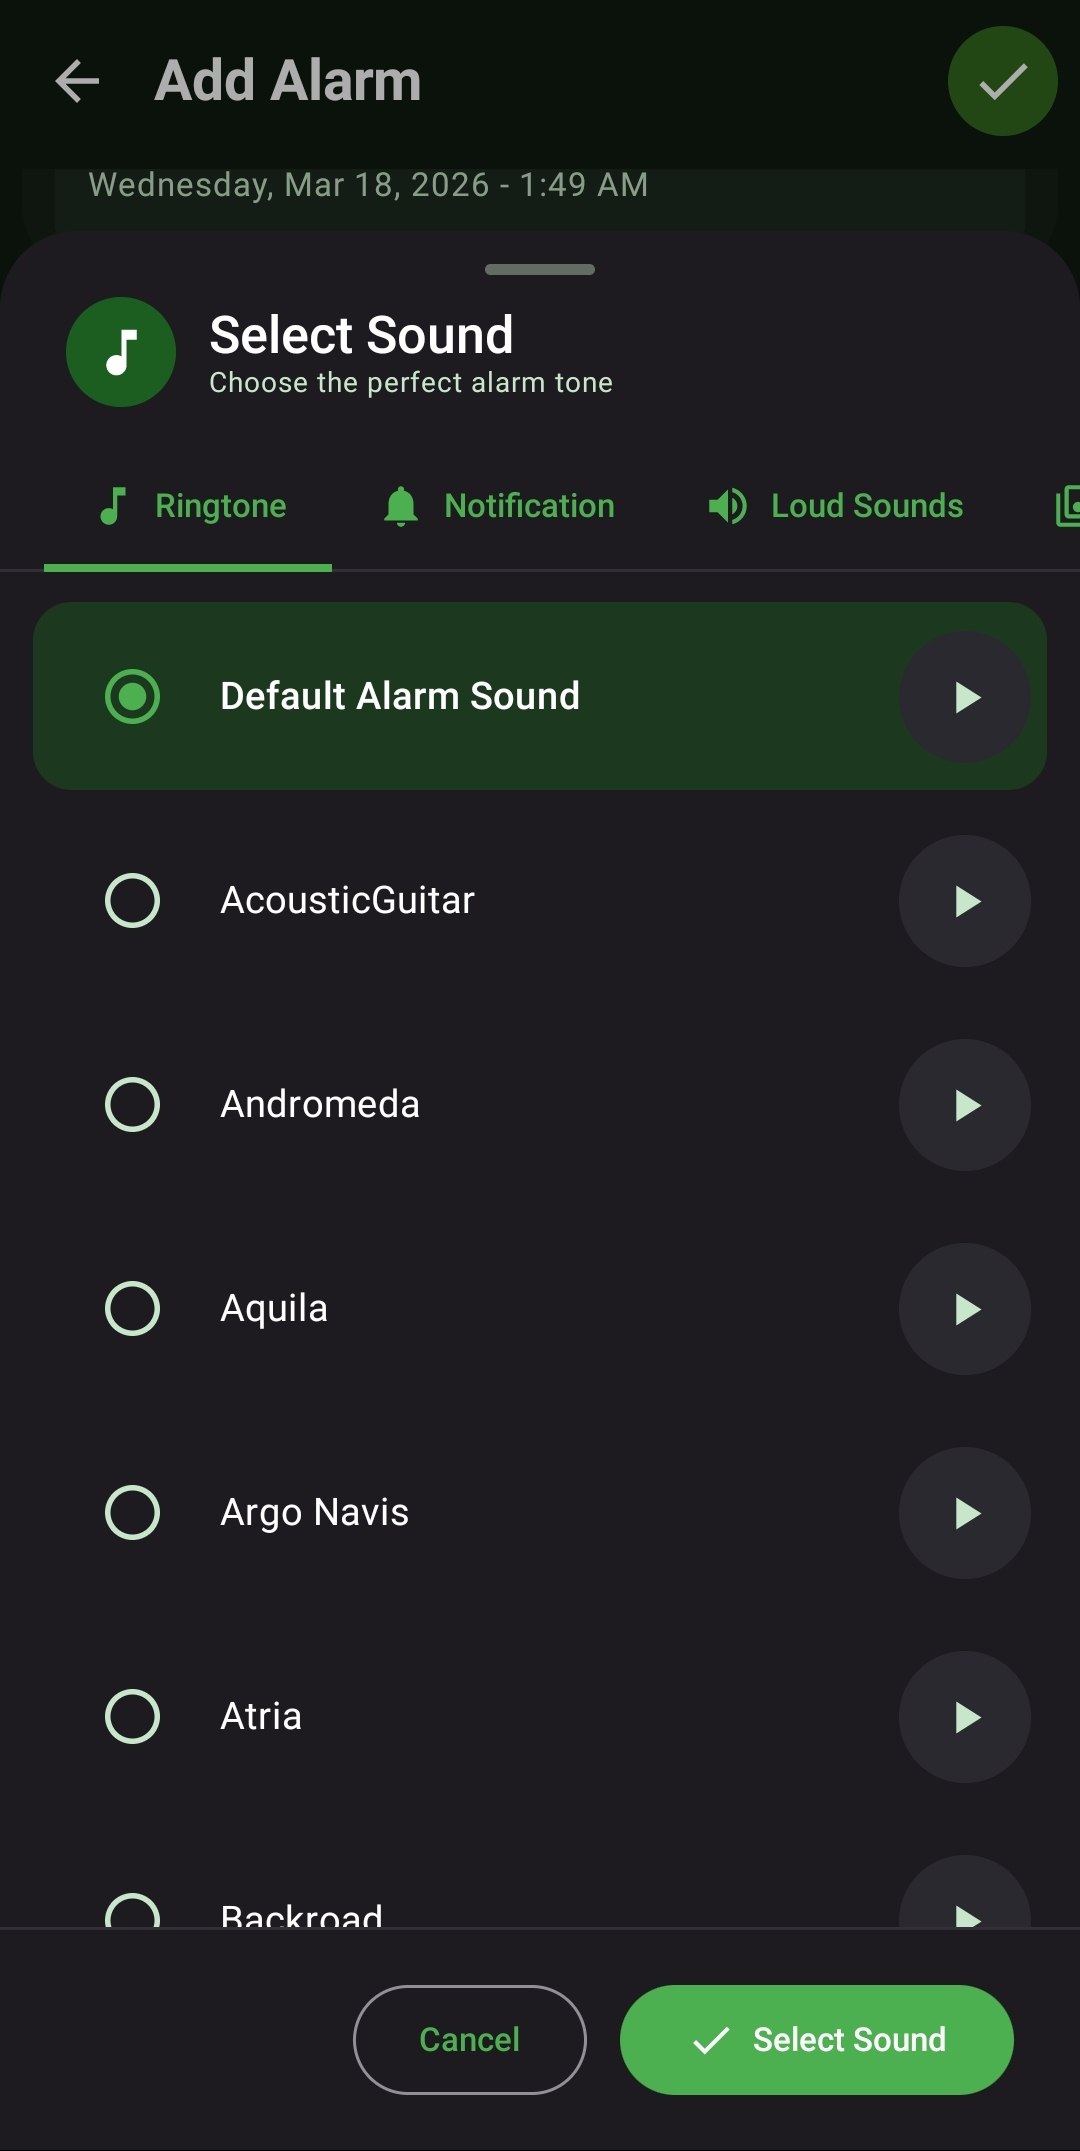Choose the Atria radio option
Screen dimensions: 1080x2151
(x=132, y=1717)
